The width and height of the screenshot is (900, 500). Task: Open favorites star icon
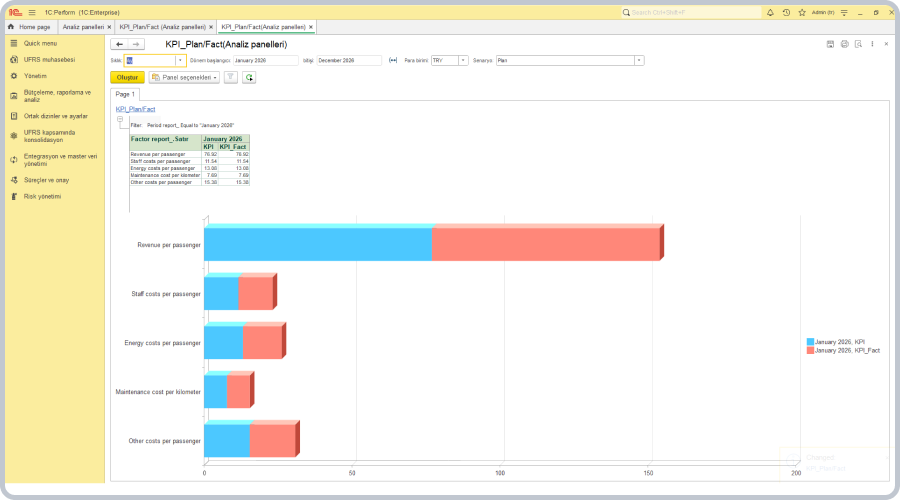point(801,12)
